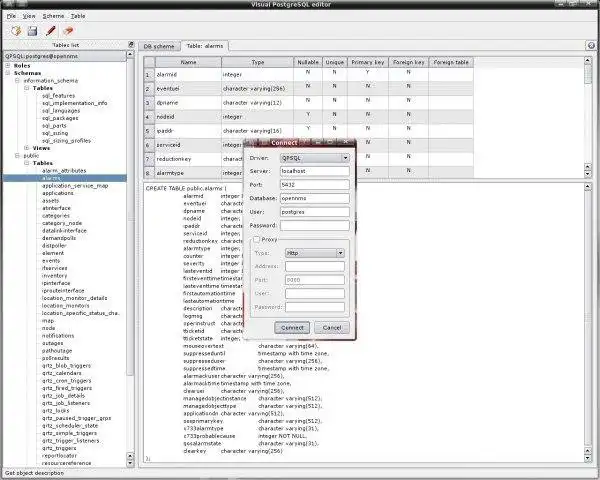Click row header number 5 for ipaddr
Viewport: 600px width, 480px height.
click(149, 131)
